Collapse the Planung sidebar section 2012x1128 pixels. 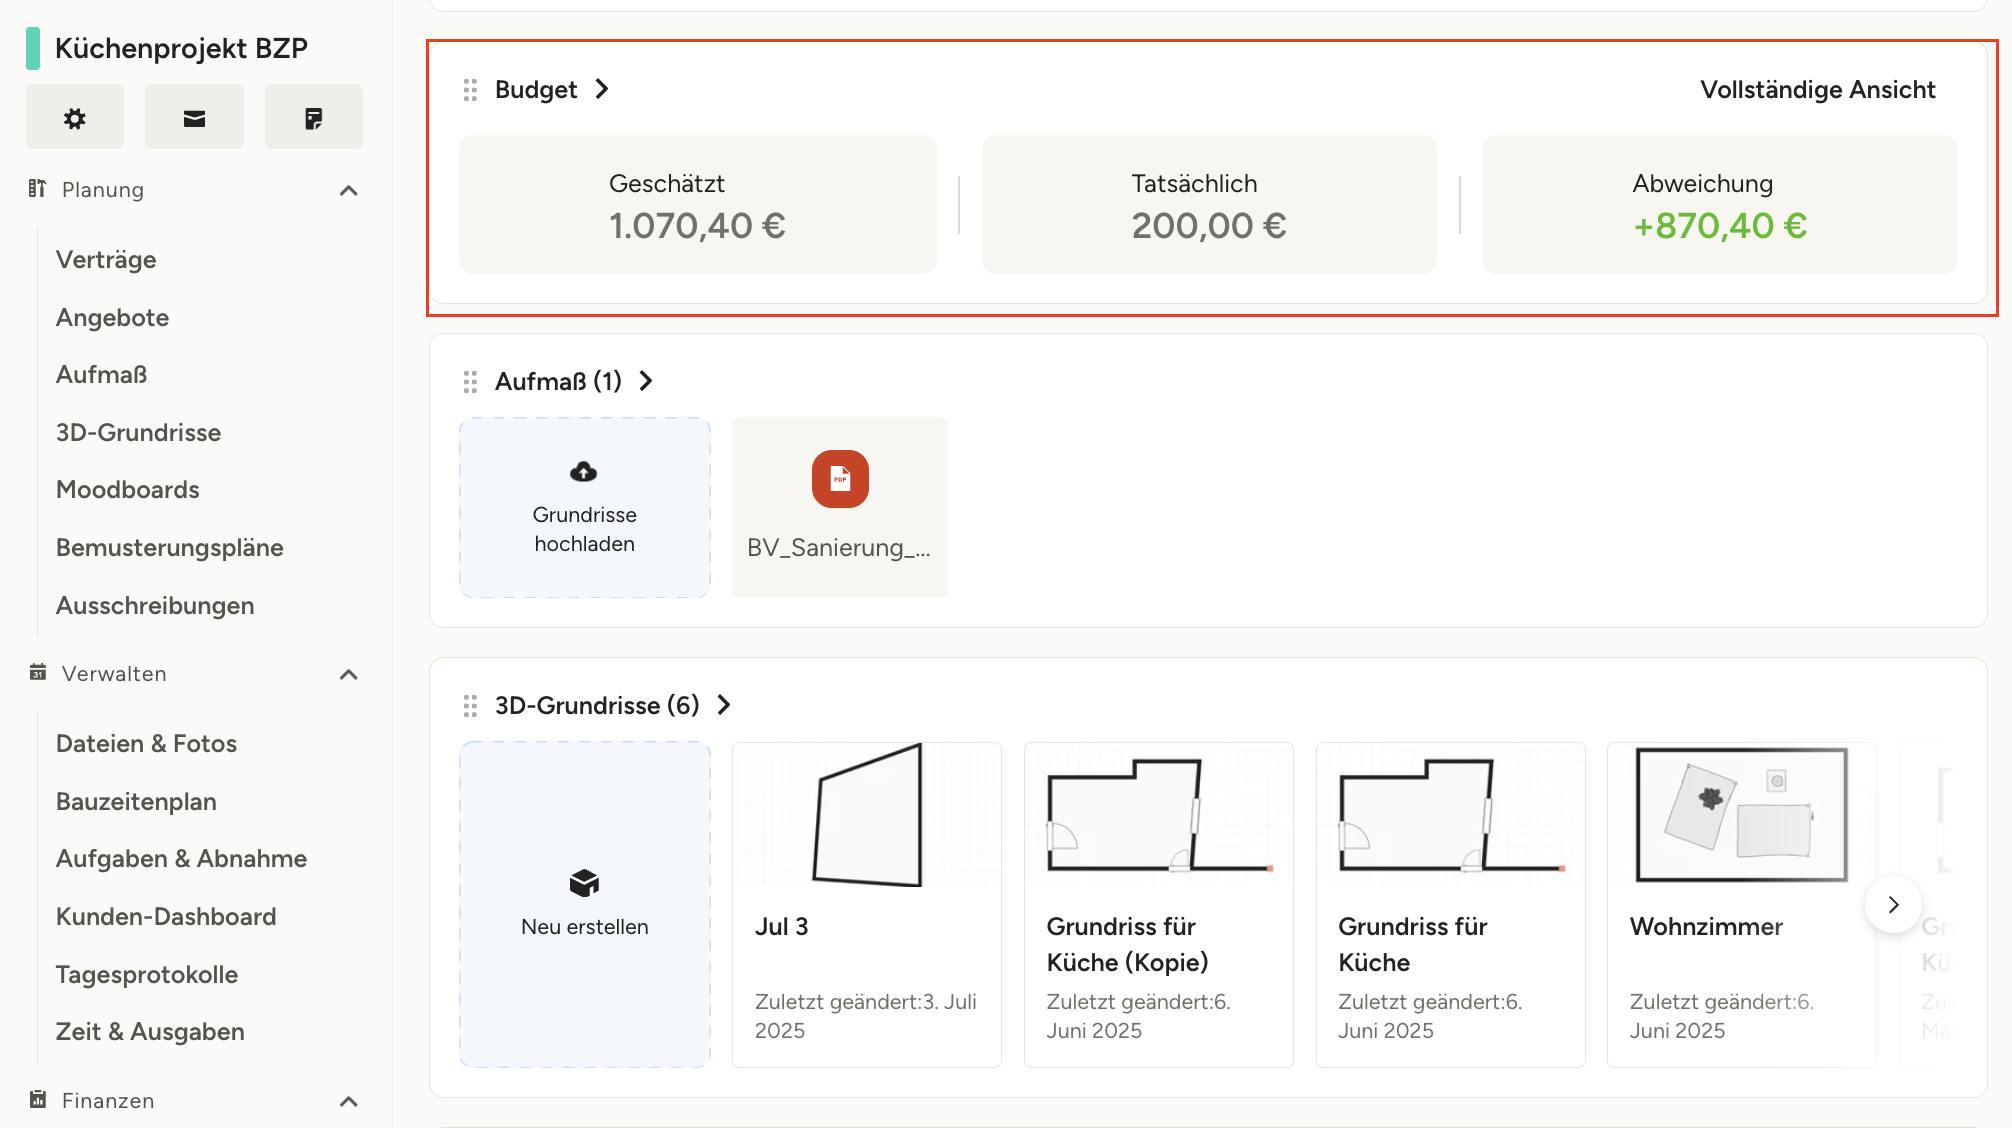(349, 190)
